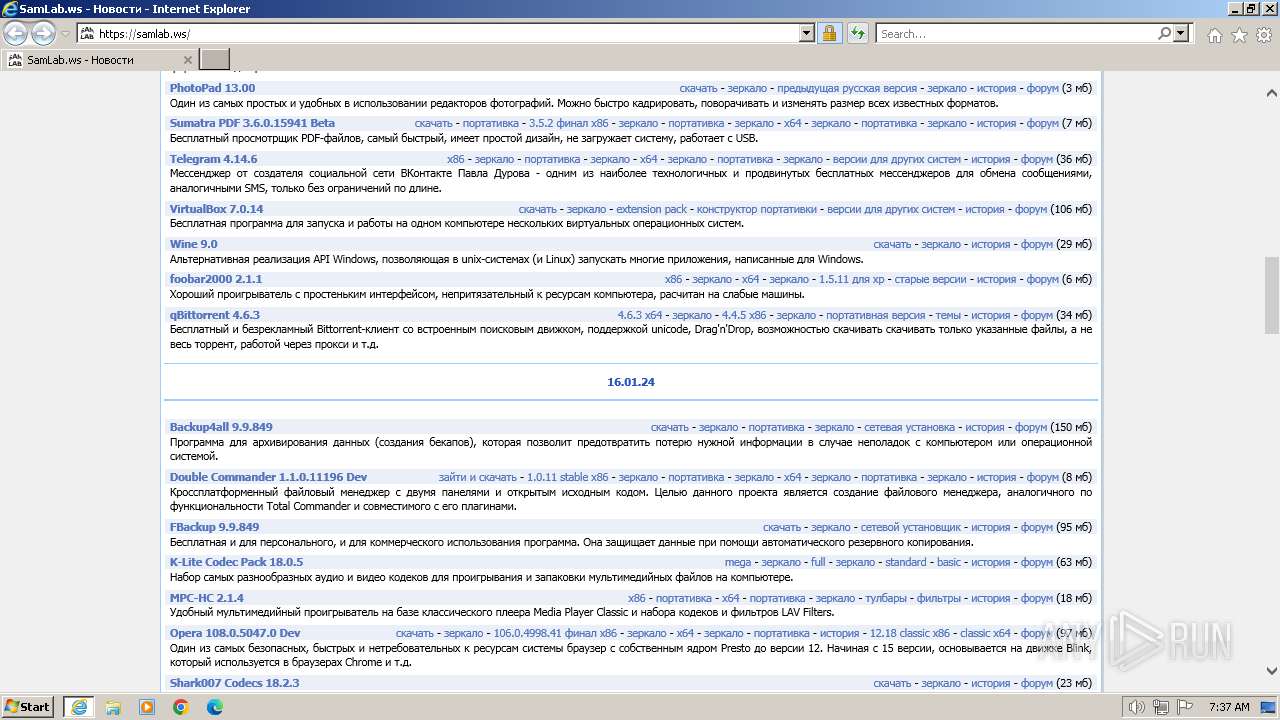The height and width of the screenshot is (720, 1280).
Task: Click standard link in K-Lite row
Action: [x=905, y=562]
